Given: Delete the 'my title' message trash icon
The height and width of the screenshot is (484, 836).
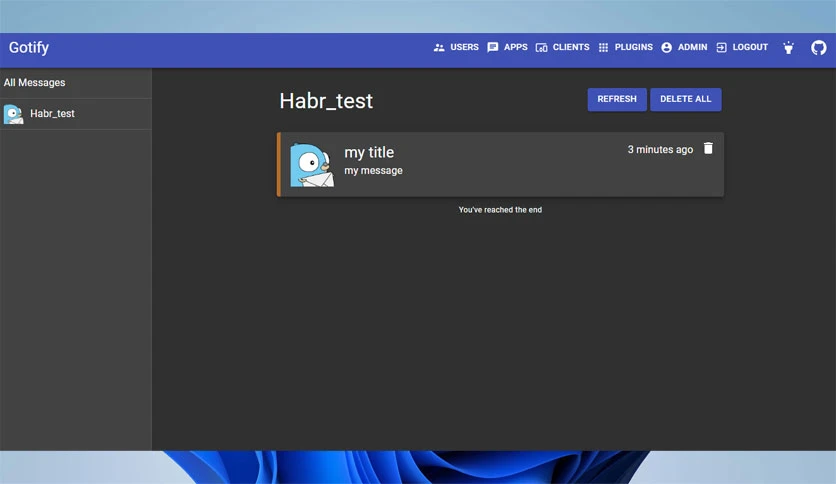Looking at the screenshot, I should [x=708, y=148].
